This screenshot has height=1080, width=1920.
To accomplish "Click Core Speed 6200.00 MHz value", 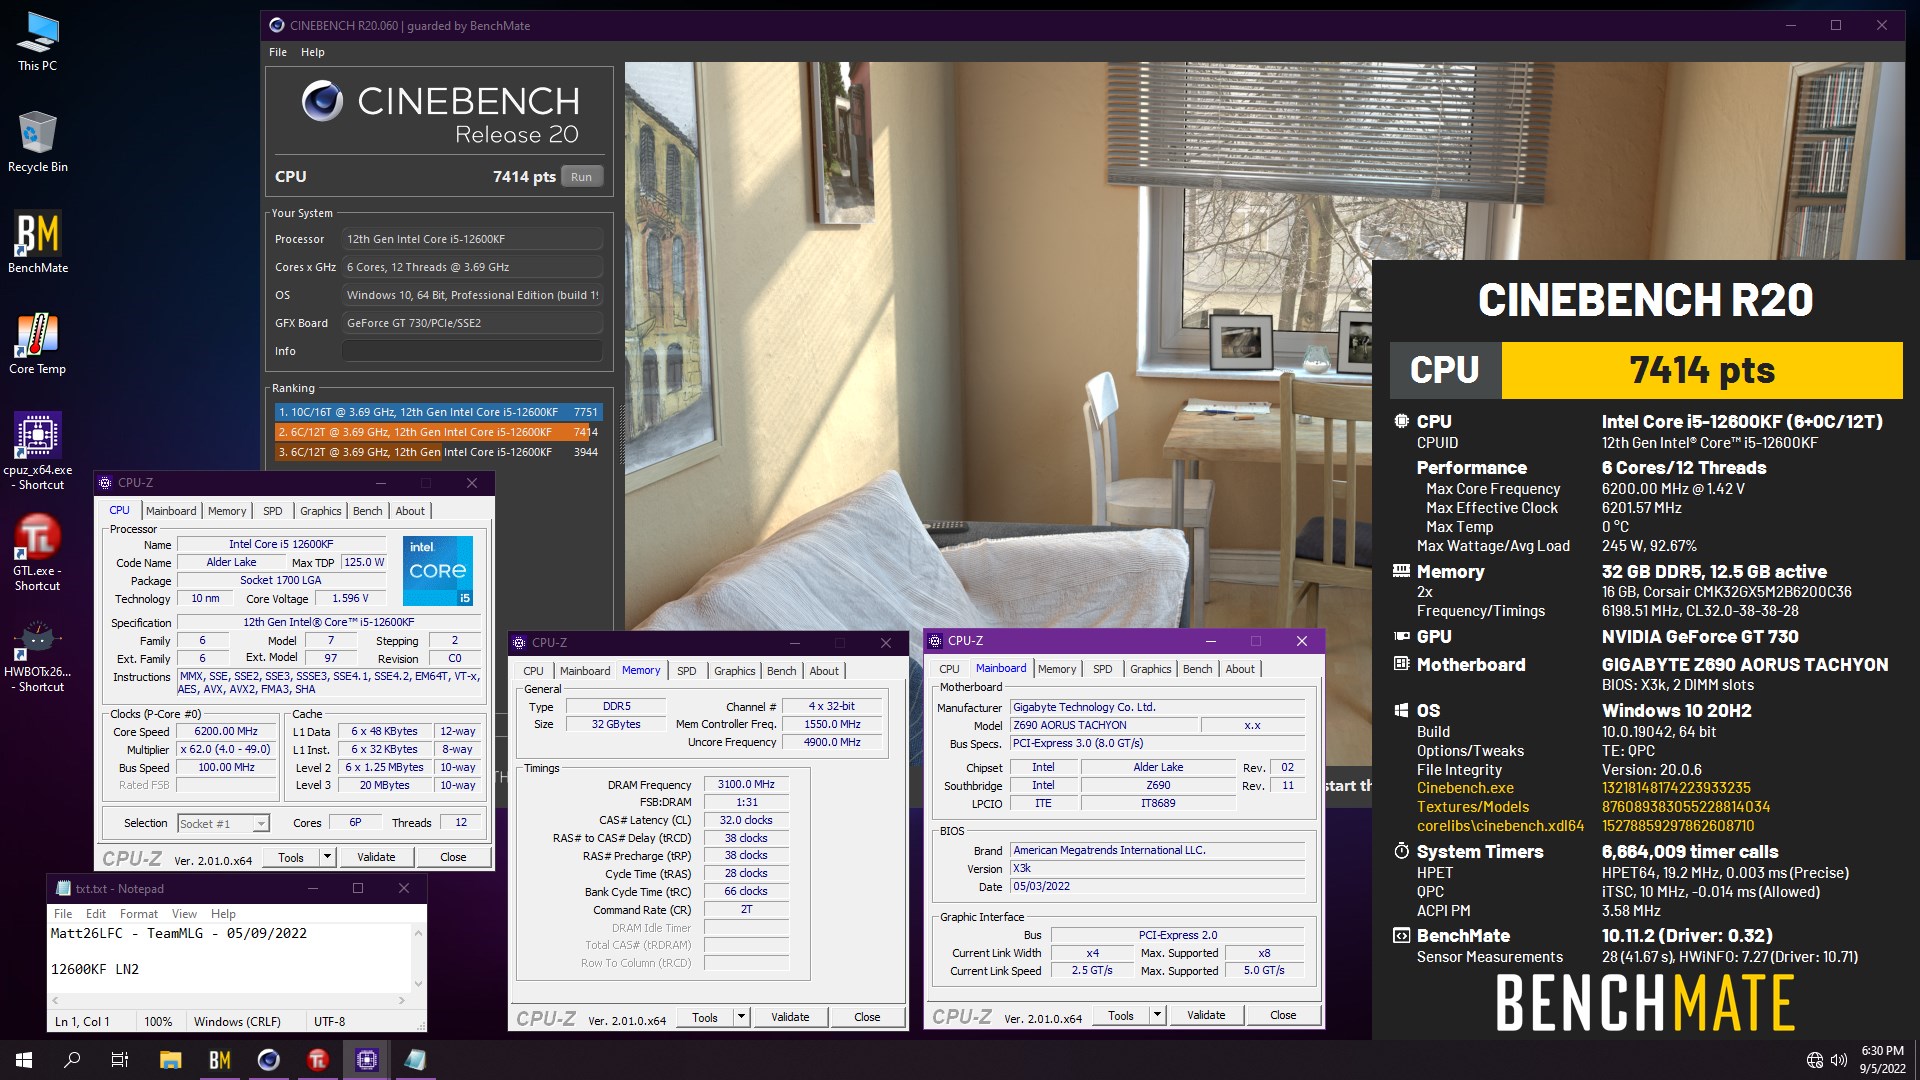I will click(226, 731).
